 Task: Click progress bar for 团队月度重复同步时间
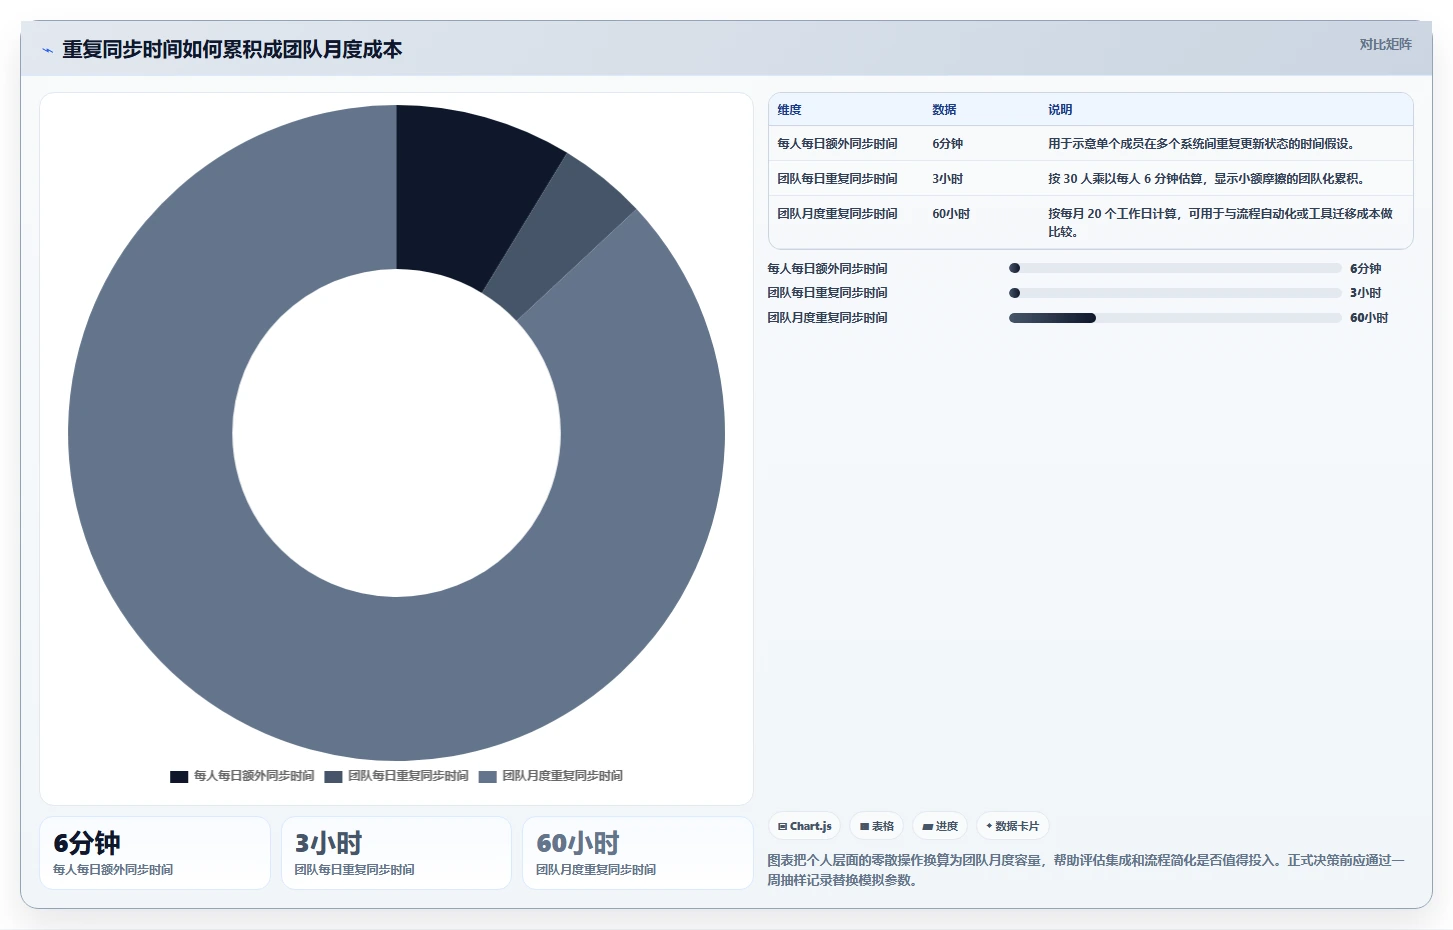[1175, 318]
